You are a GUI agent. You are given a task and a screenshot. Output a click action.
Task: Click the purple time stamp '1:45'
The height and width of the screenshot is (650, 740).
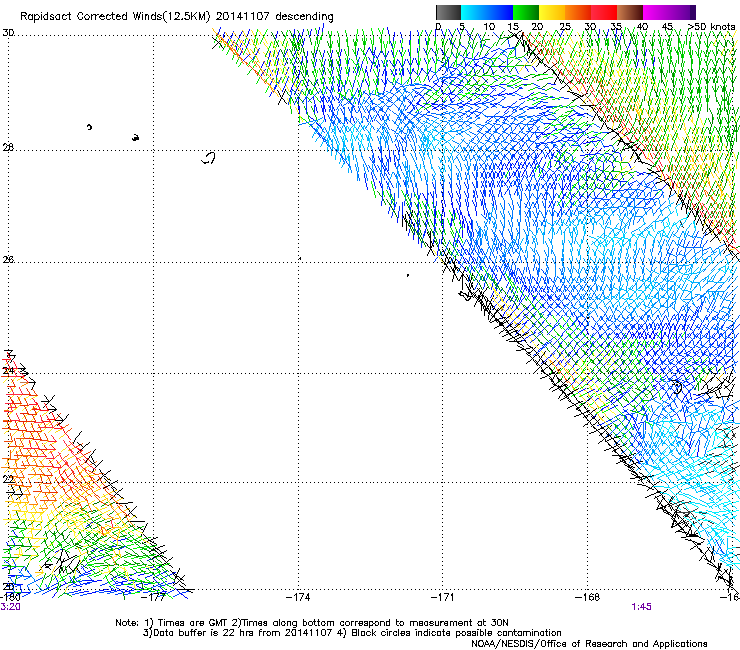pos(641,607)
